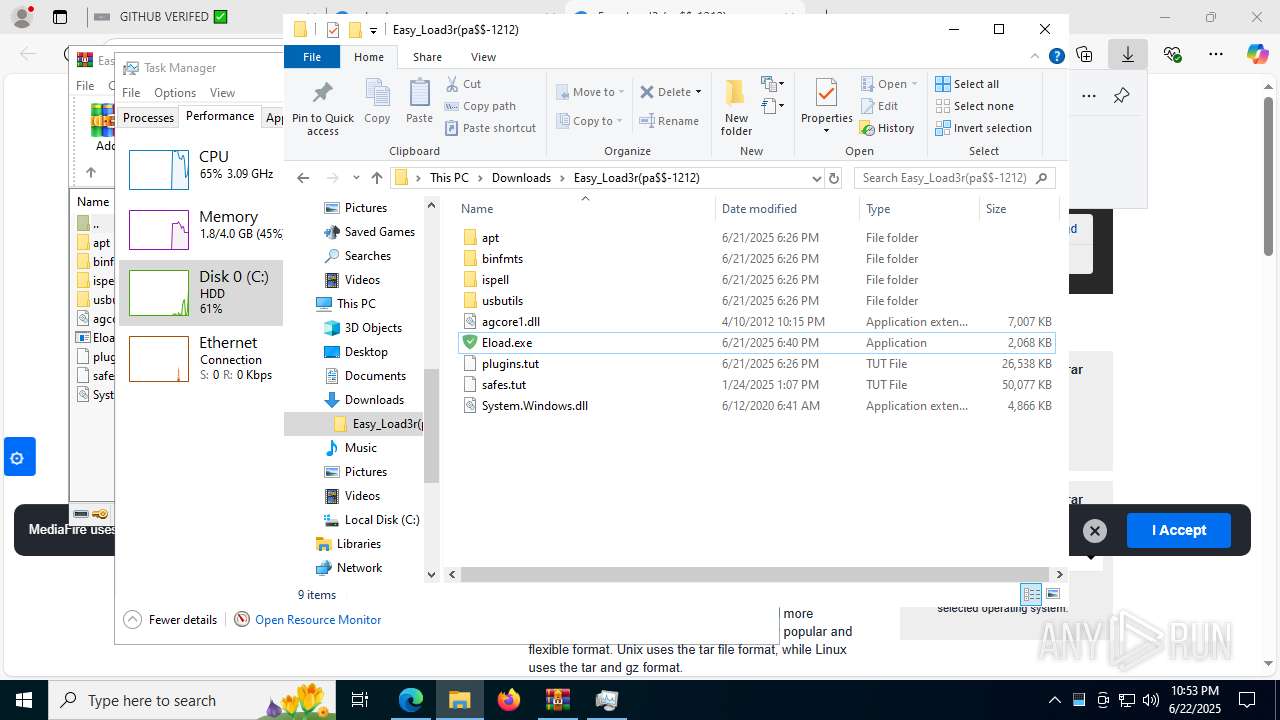Switch to Task Manager Processes tab

(x=148, y=118)
